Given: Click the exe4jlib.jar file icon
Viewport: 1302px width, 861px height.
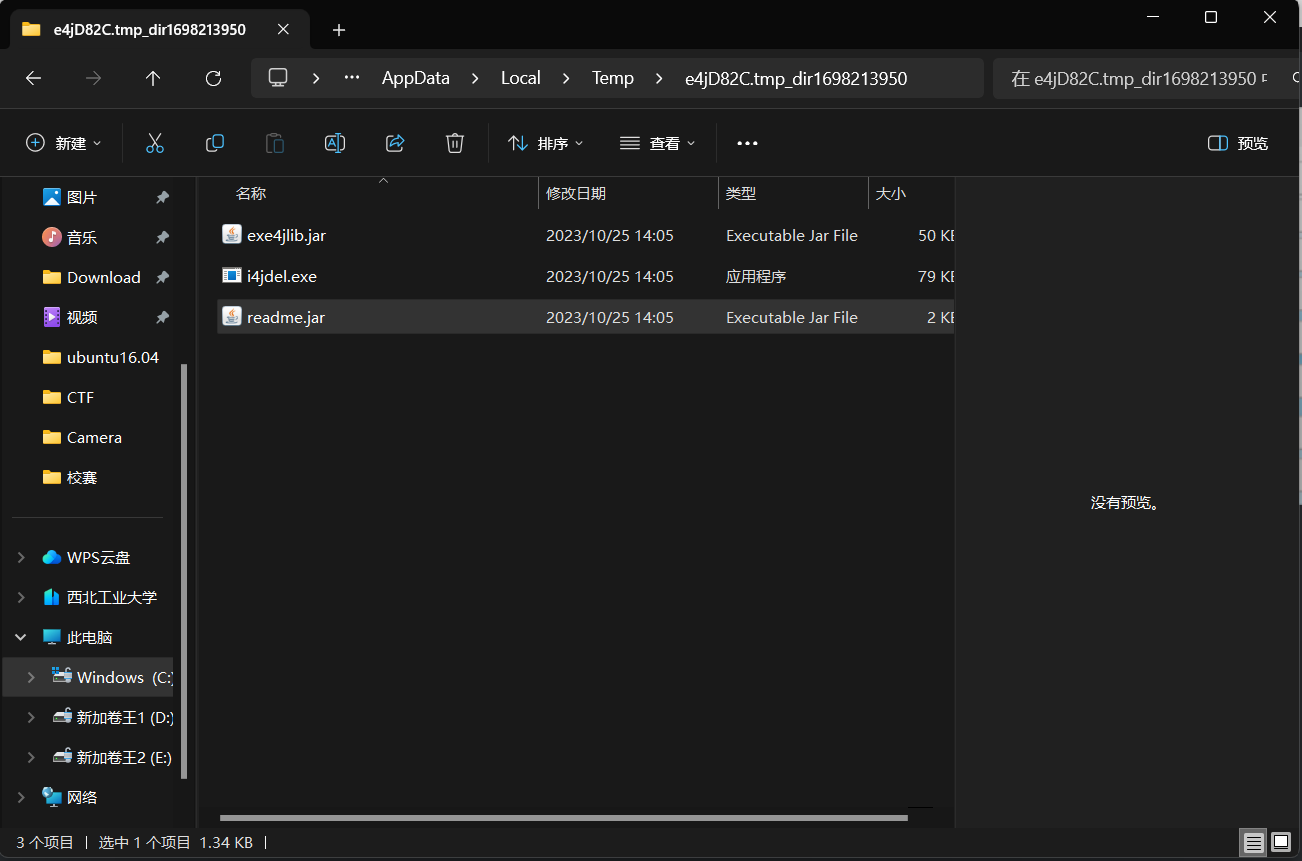Looking at the screenshot, I should [x=232, y=235].
